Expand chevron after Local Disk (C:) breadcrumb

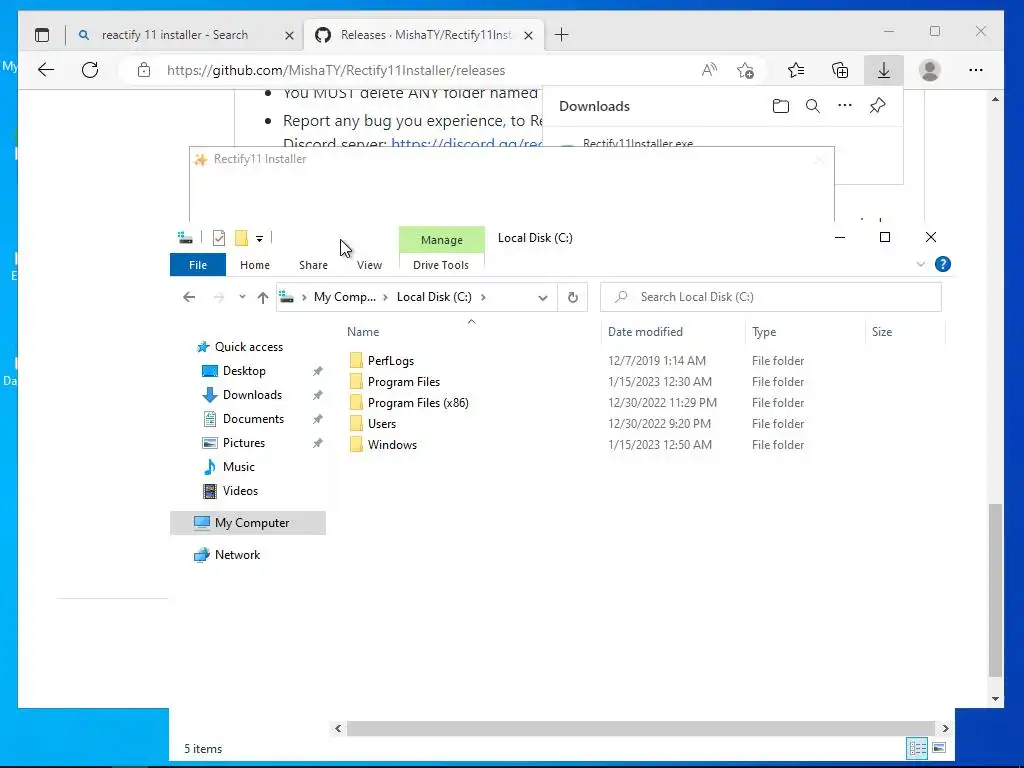click(483, 297)
